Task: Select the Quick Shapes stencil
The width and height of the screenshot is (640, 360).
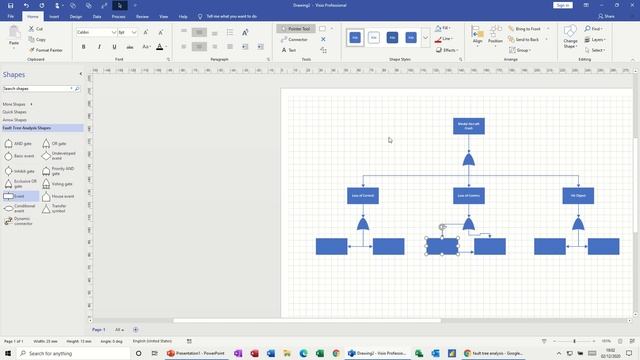Action: coord(14,112)
